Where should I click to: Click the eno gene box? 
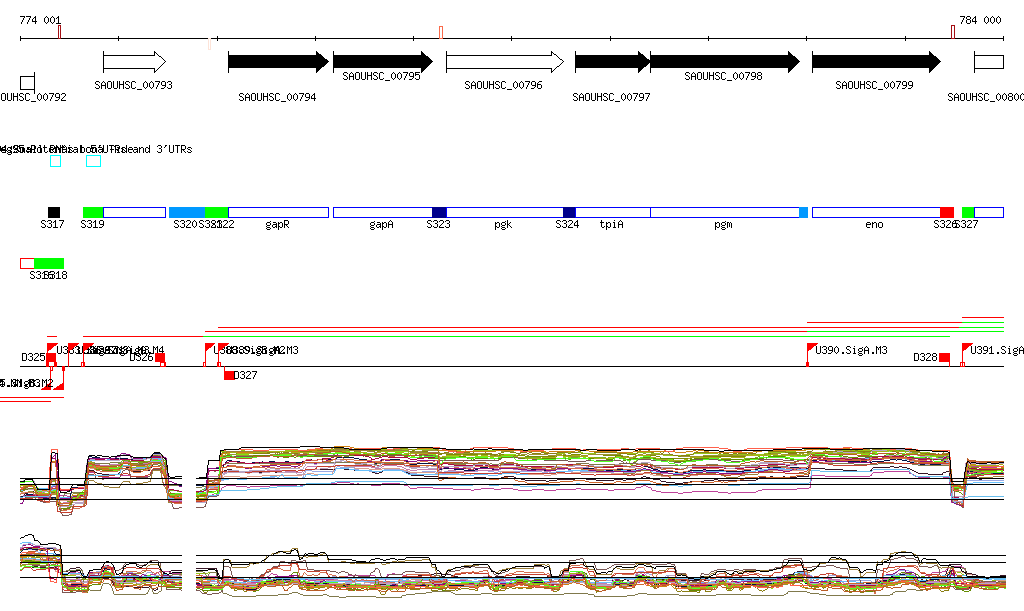(x=875, y=212)
